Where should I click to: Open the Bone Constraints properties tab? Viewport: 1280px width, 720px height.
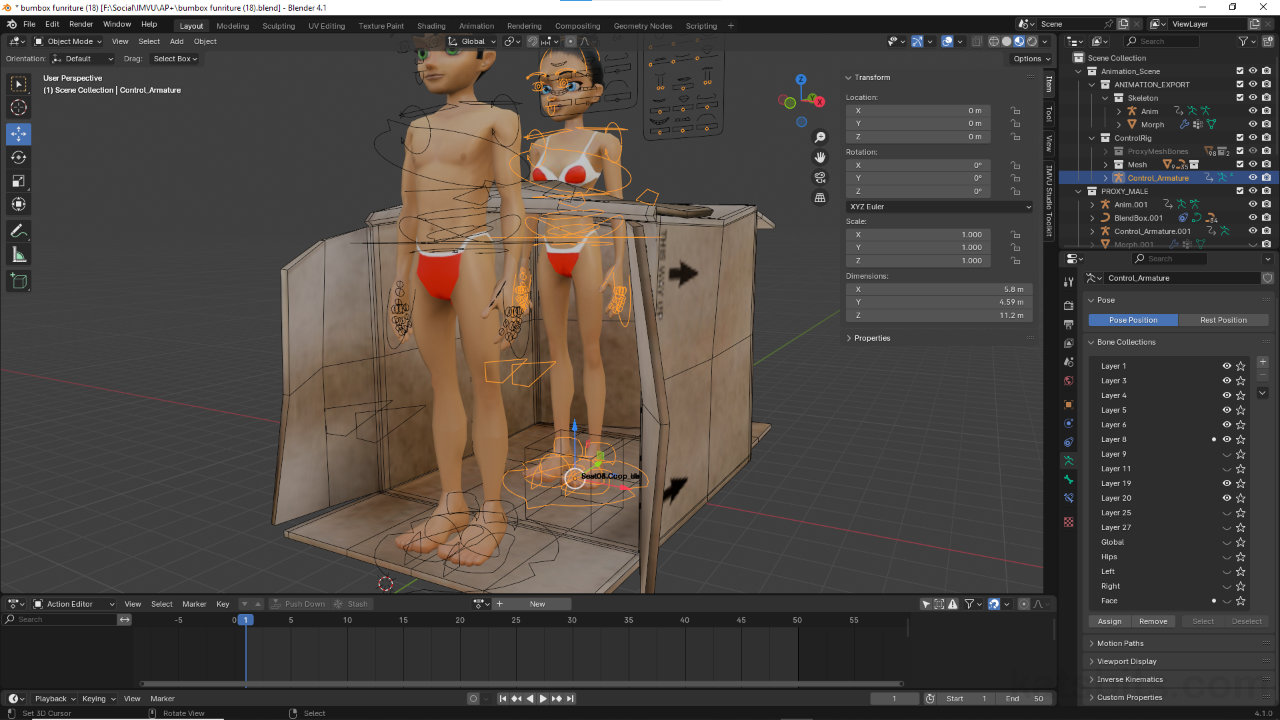point(1069,498)
